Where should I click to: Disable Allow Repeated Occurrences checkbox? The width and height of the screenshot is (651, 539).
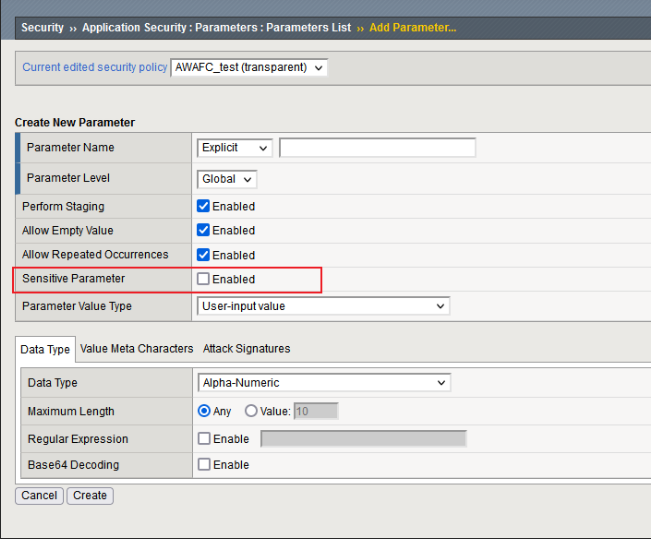204,255
